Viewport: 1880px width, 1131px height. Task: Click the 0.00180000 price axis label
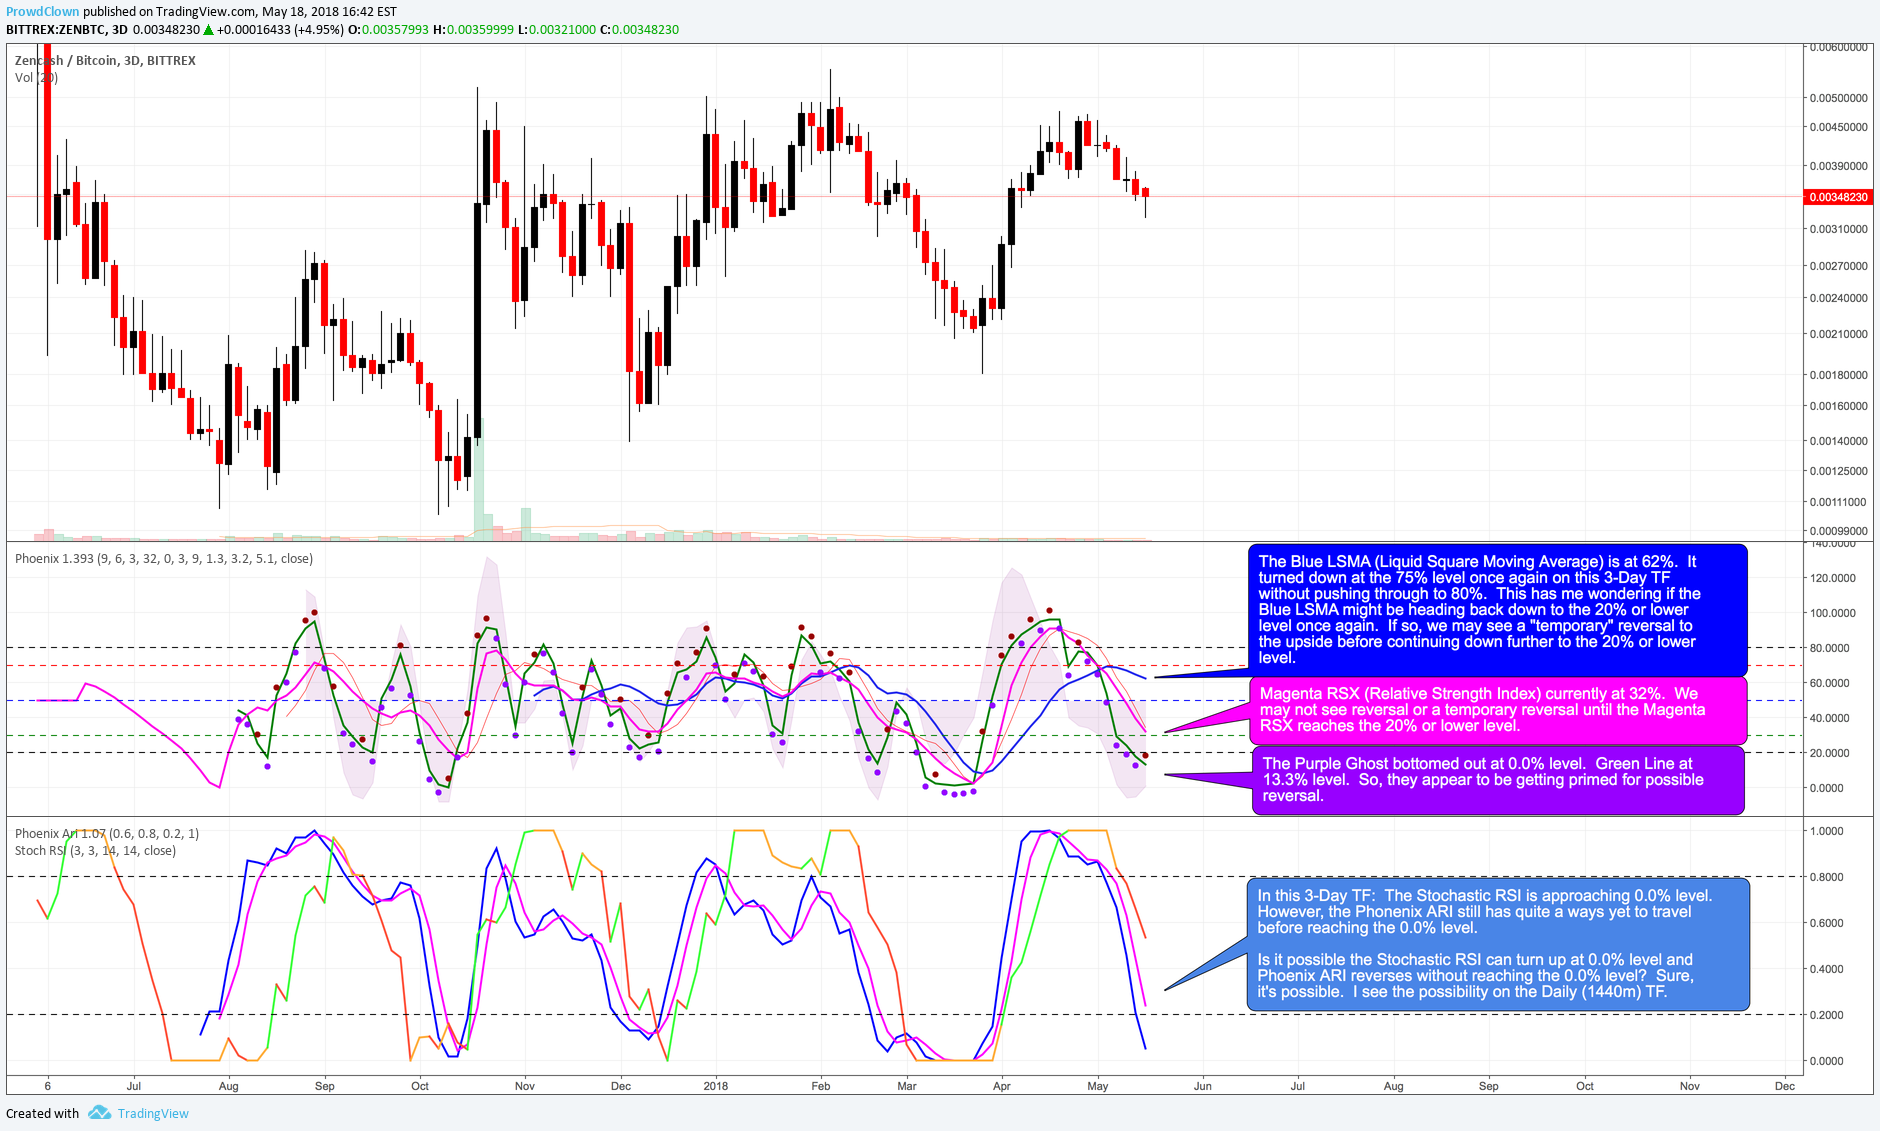[1838, 375]
